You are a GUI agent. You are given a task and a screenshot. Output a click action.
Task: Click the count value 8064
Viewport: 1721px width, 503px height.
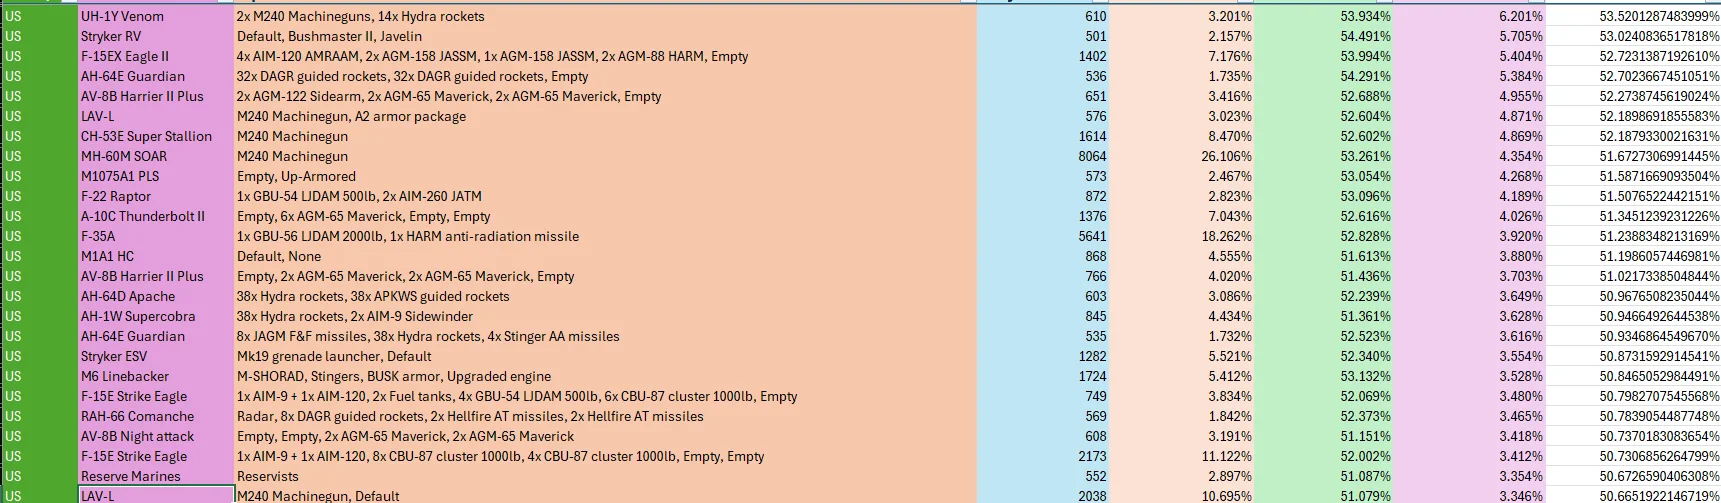coord(1042,156)
